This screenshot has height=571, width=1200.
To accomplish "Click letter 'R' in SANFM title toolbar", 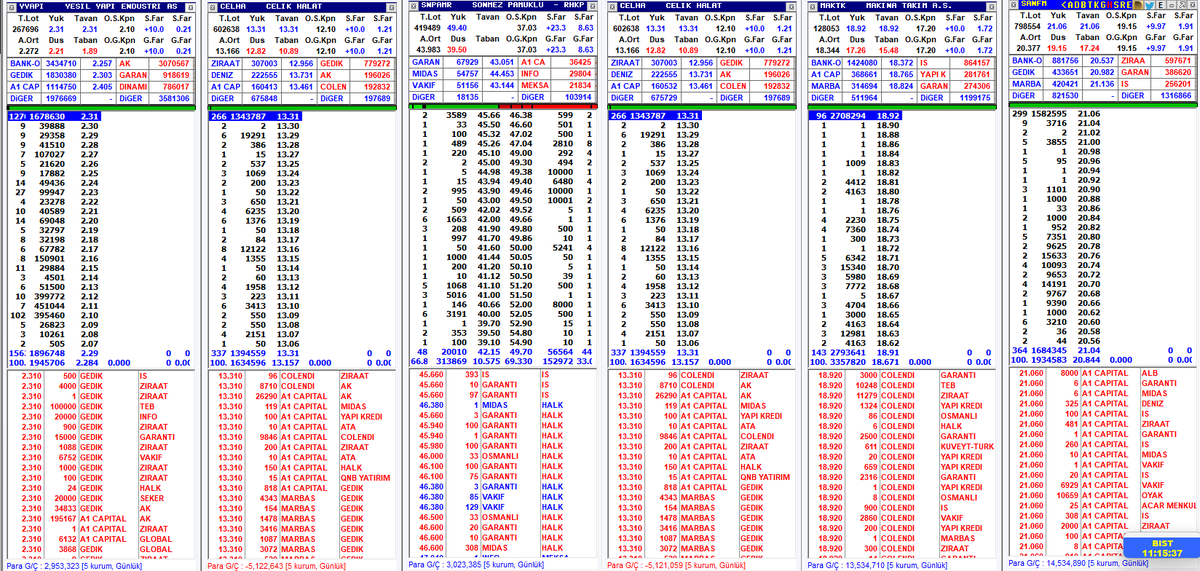I will point(1122,5).
